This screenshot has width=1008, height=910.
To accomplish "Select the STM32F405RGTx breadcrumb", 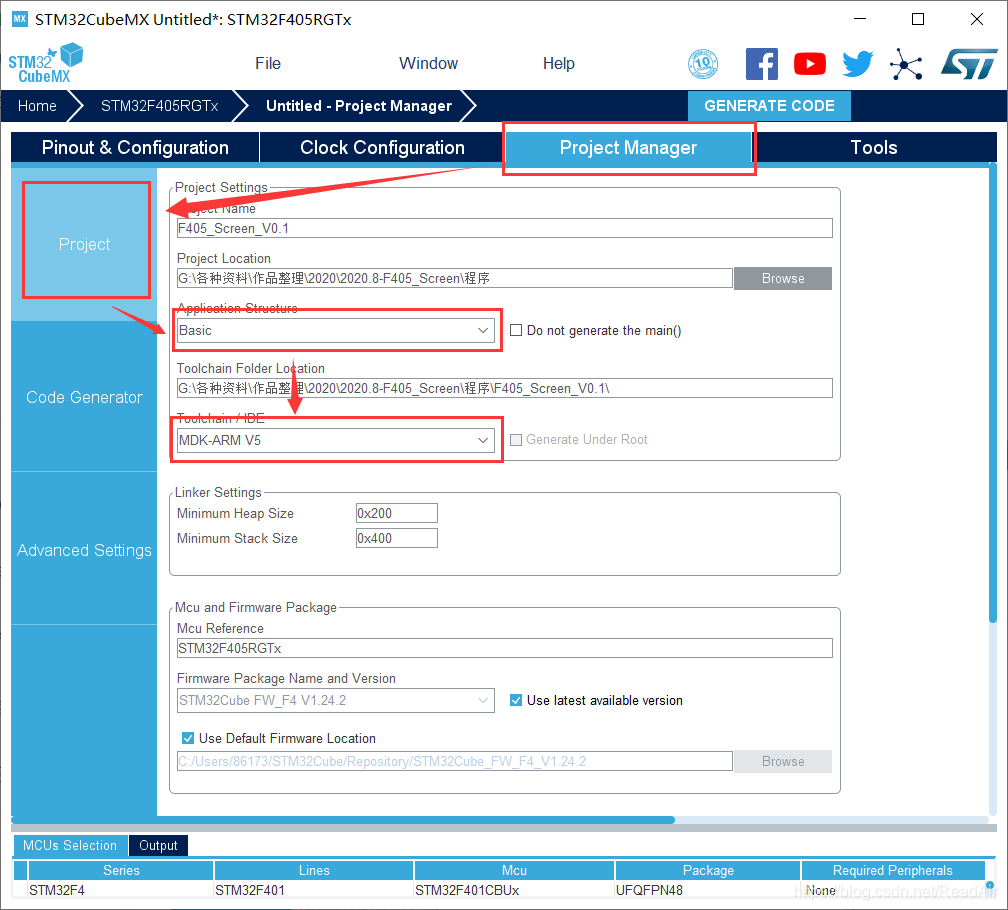I will [159, 106].
